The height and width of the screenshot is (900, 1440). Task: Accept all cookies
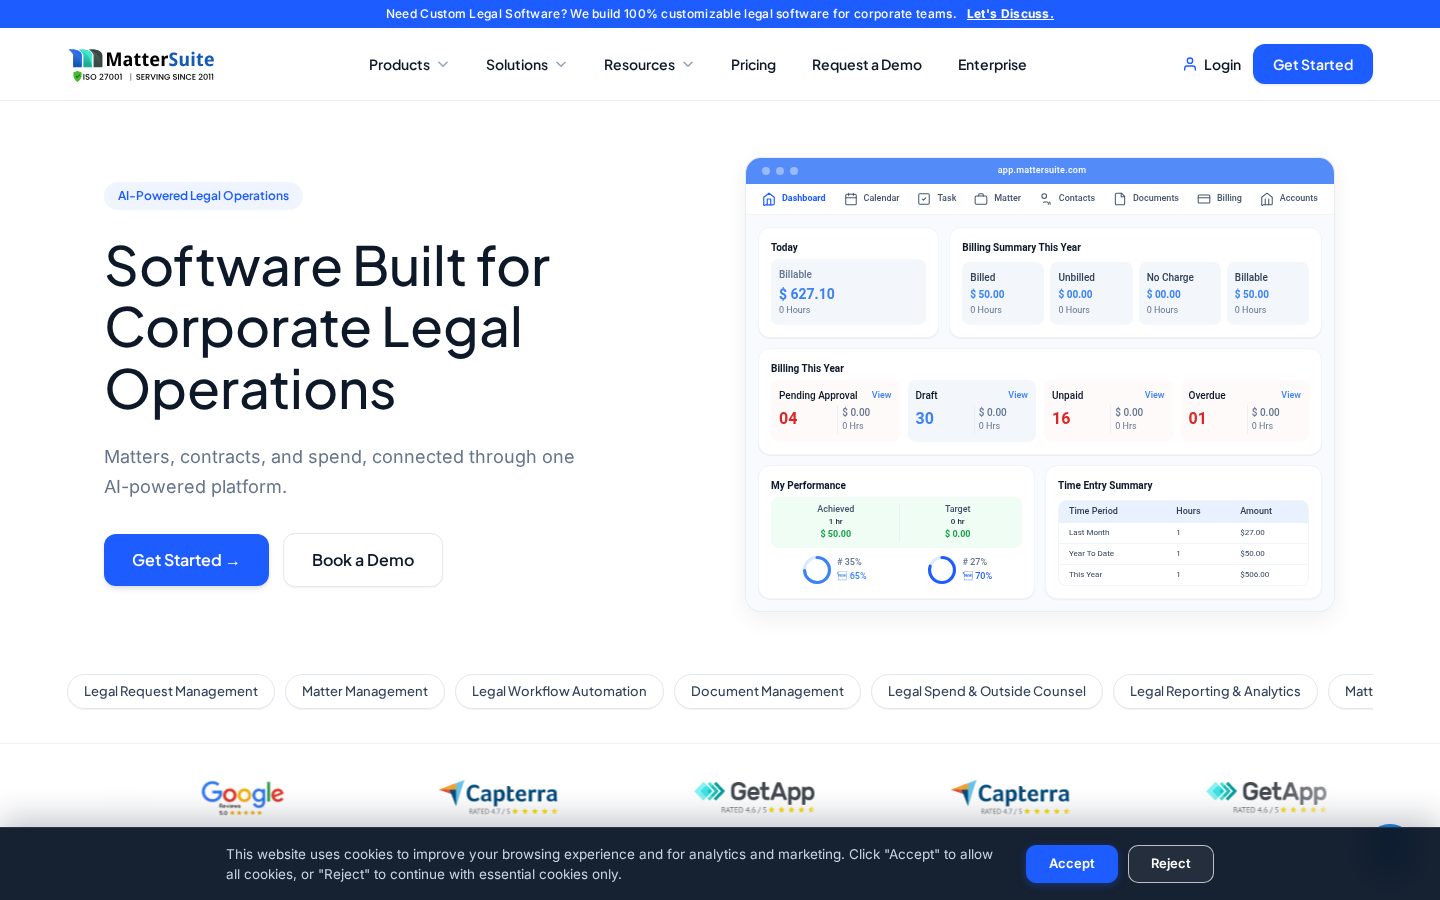tap(1072, 864)
